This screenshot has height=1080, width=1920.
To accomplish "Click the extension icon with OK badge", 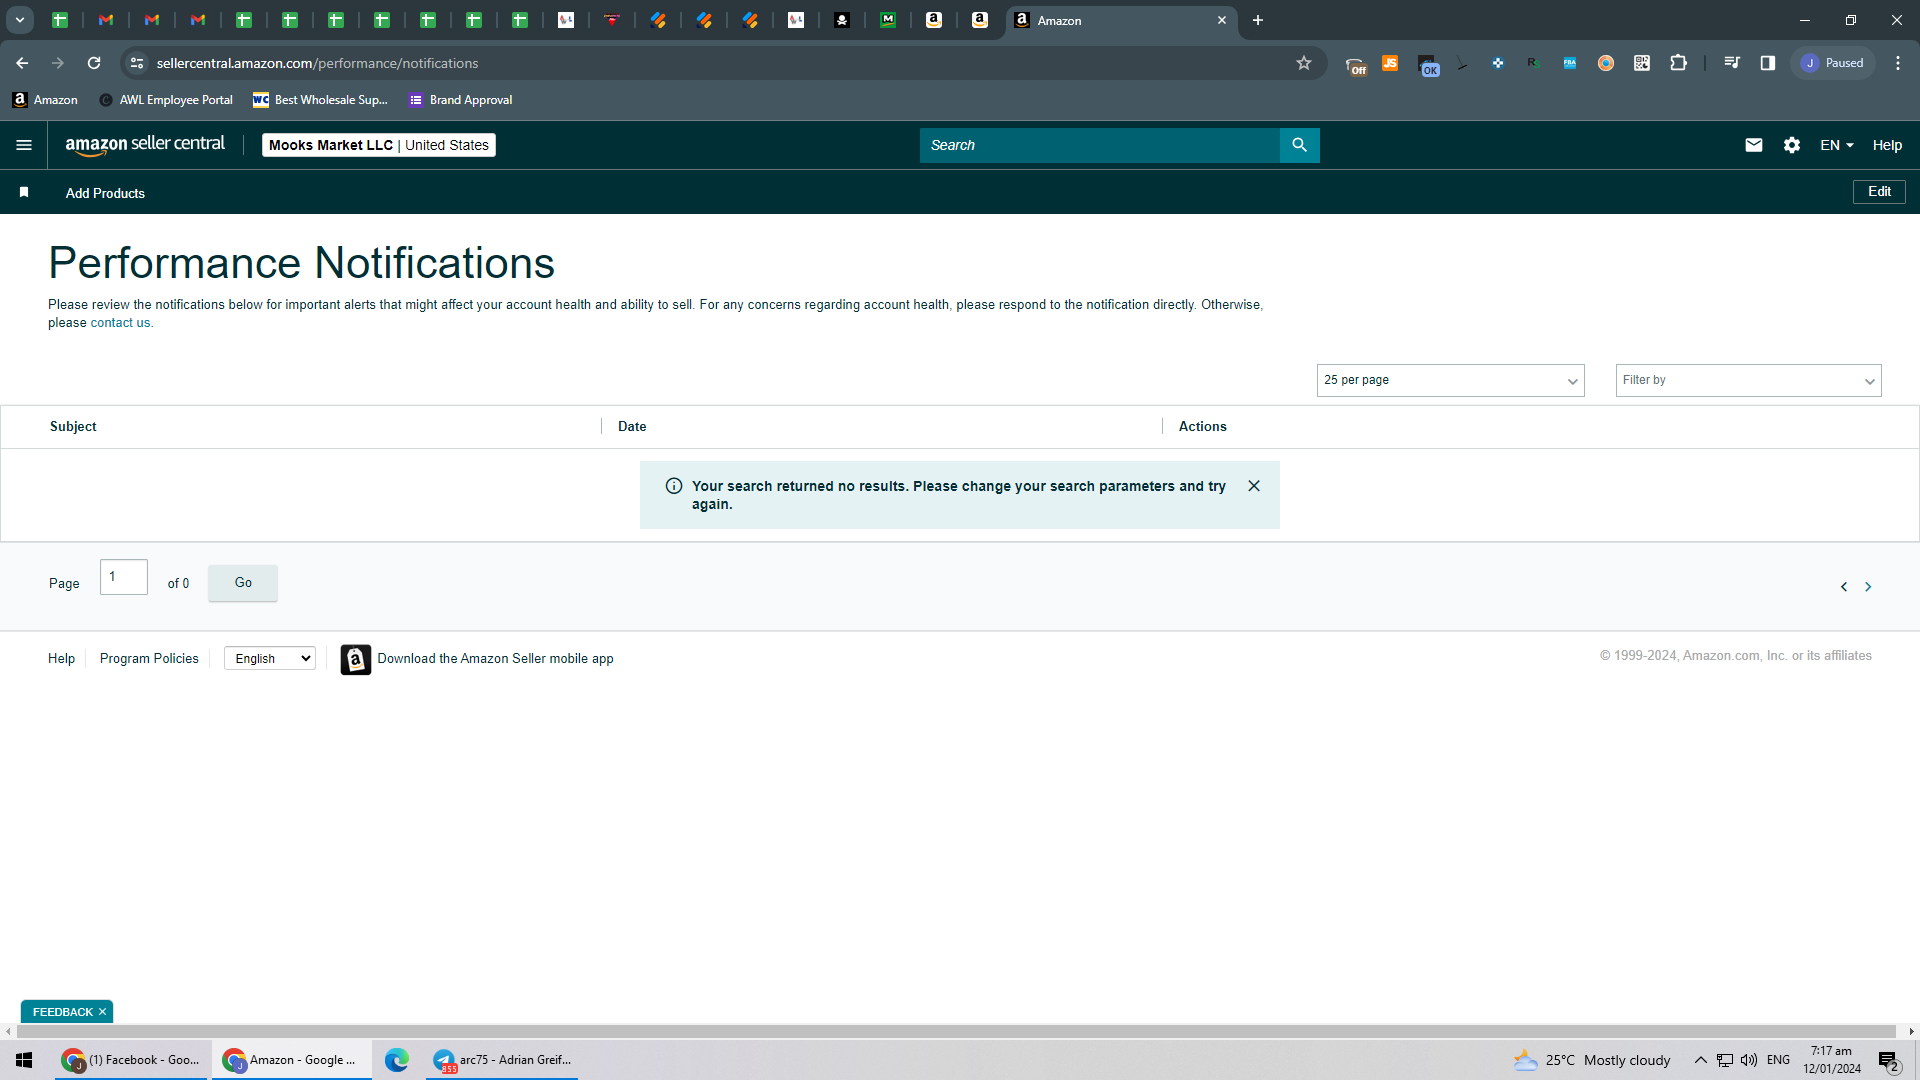I will pyautogui.click(x=1428, y=65).
